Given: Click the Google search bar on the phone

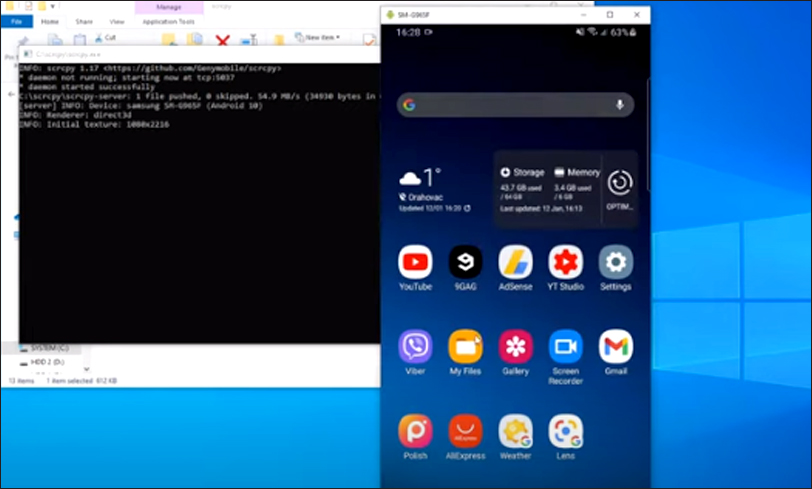Looking at the screenshot, I should (515, 105).
